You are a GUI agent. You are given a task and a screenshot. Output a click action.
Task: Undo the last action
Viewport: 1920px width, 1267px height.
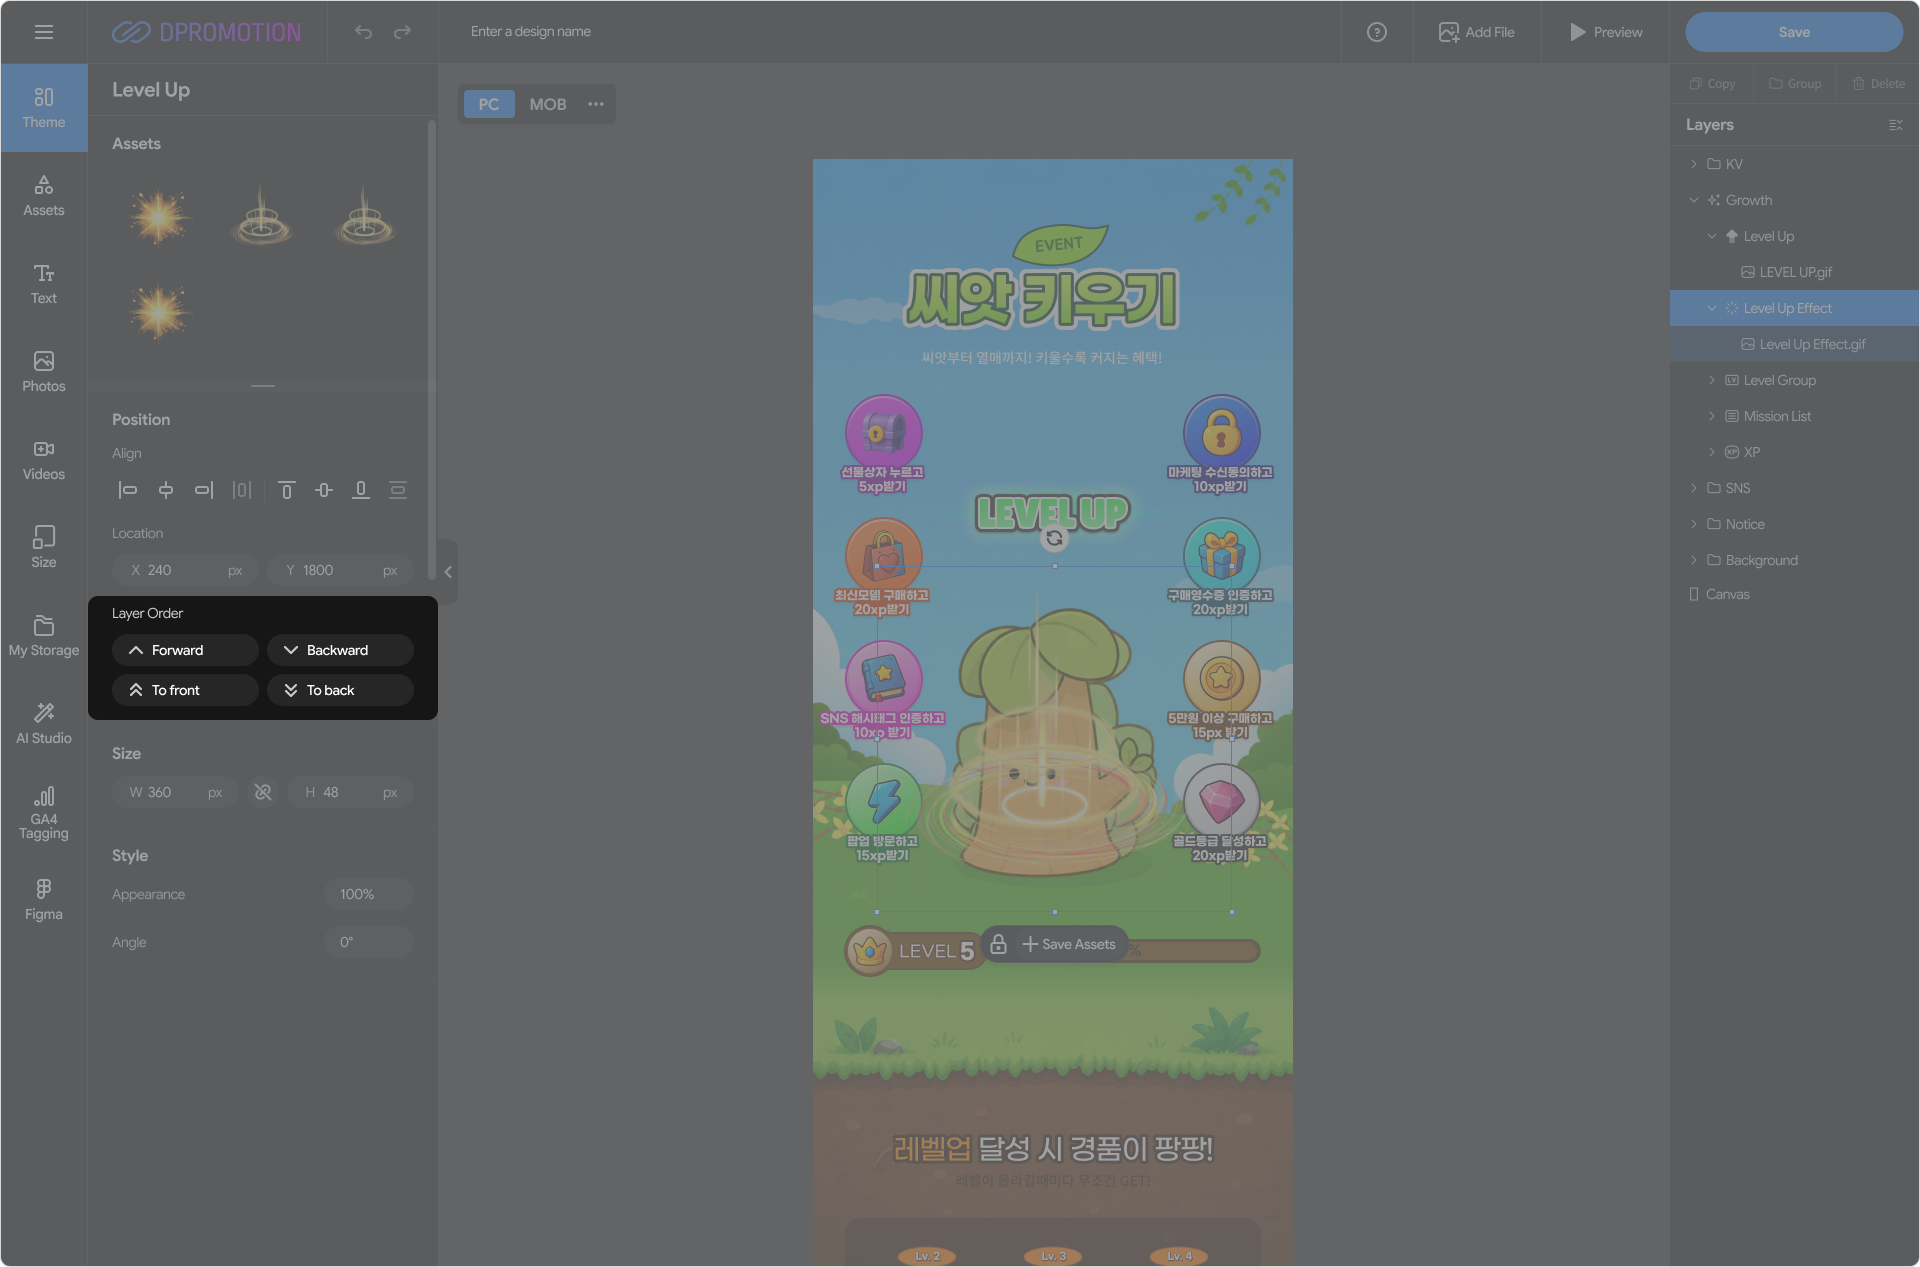(363, 32)
